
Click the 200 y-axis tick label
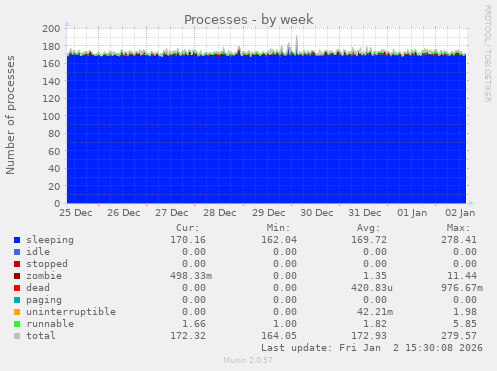51,29
